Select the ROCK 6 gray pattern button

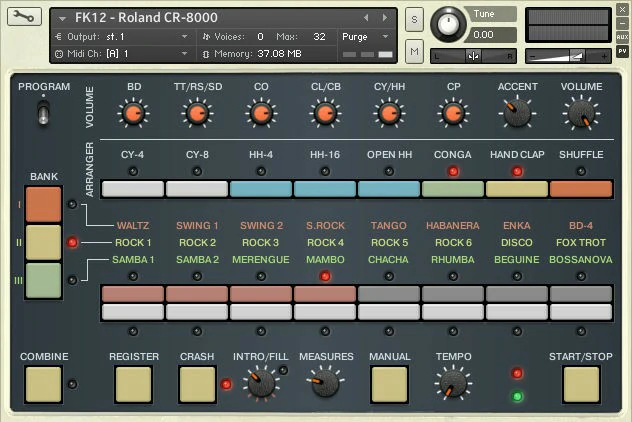point(453,294)
